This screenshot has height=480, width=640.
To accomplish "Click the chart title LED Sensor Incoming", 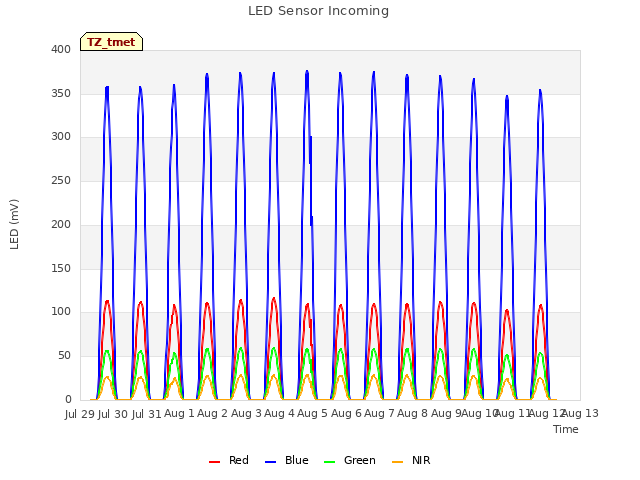I will [318, 11].
